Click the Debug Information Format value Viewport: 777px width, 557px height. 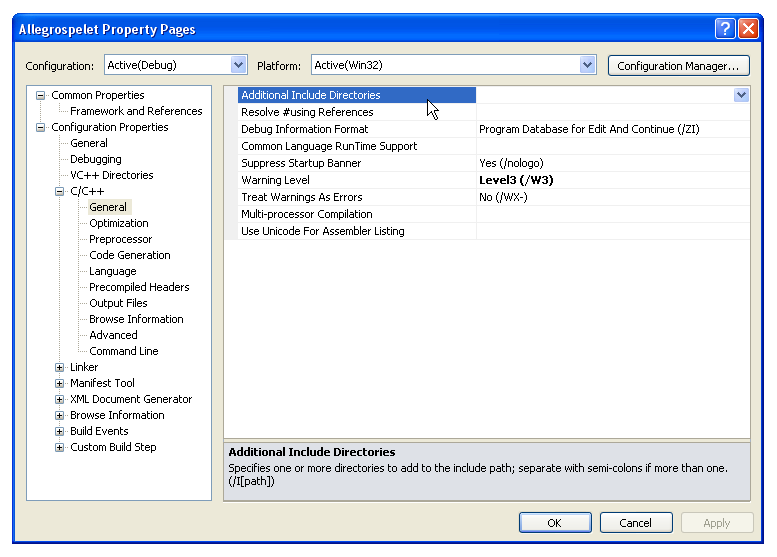tap(589, 129)
